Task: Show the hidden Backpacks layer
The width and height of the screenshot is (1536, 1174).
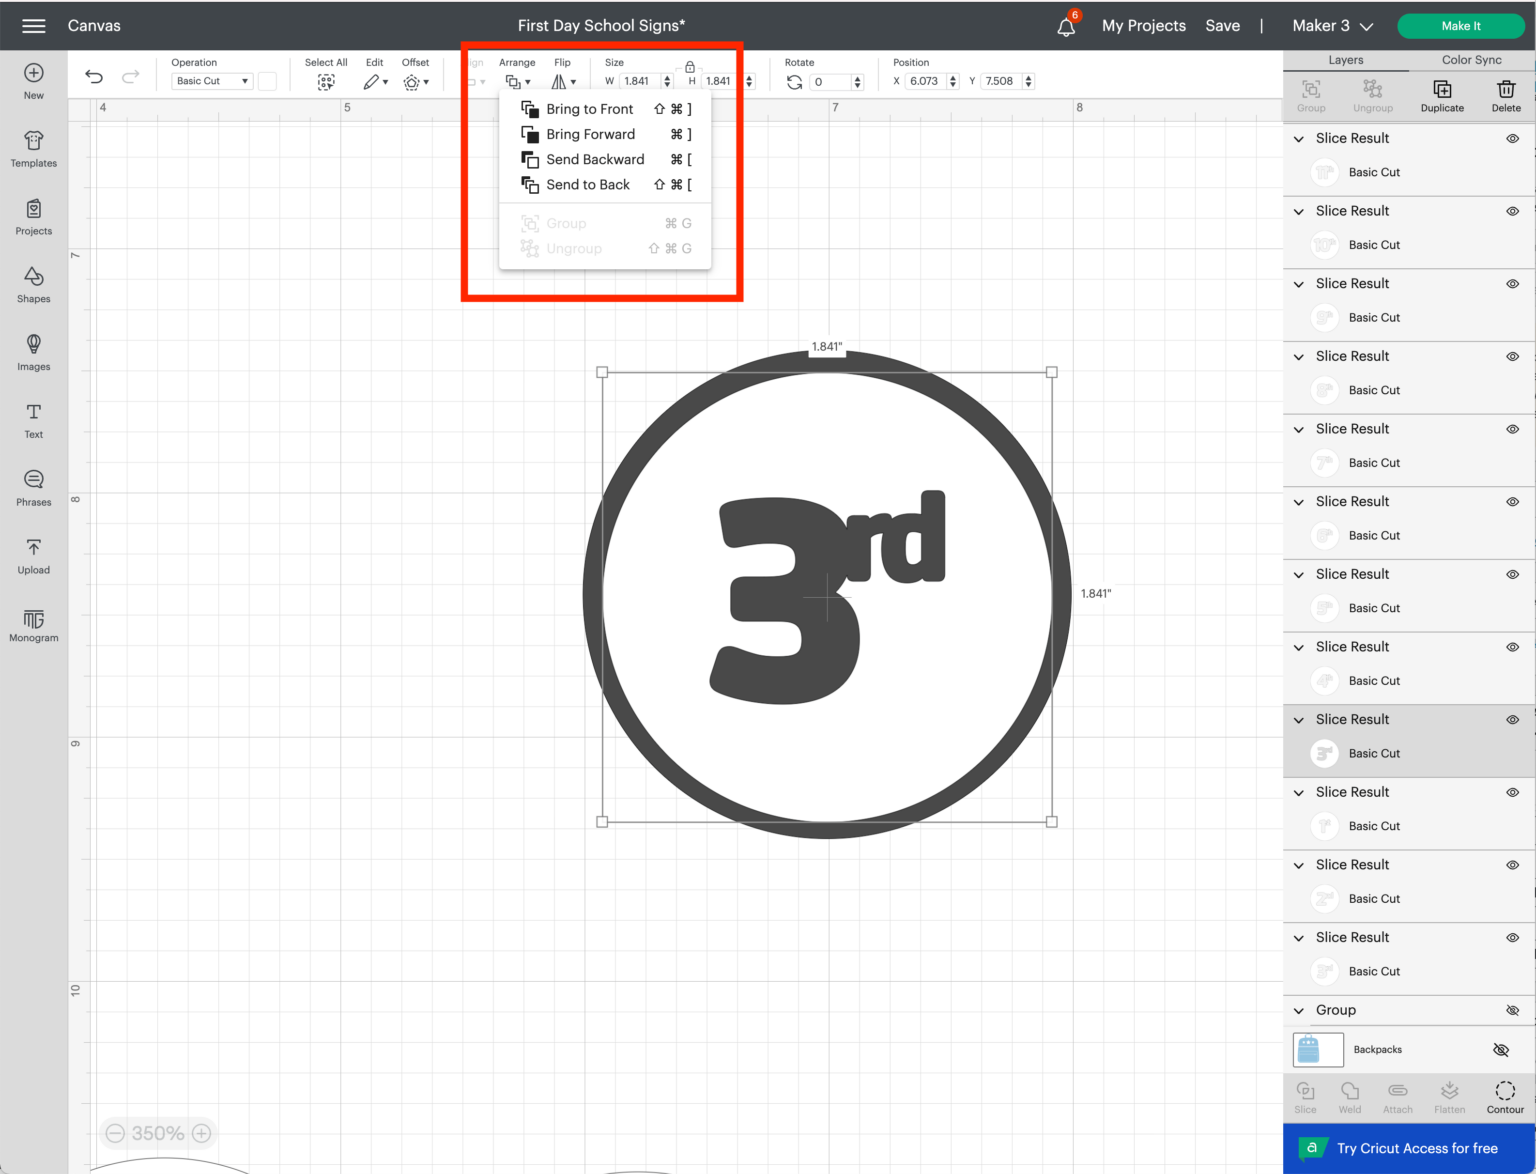Action: point(1500,1049)
